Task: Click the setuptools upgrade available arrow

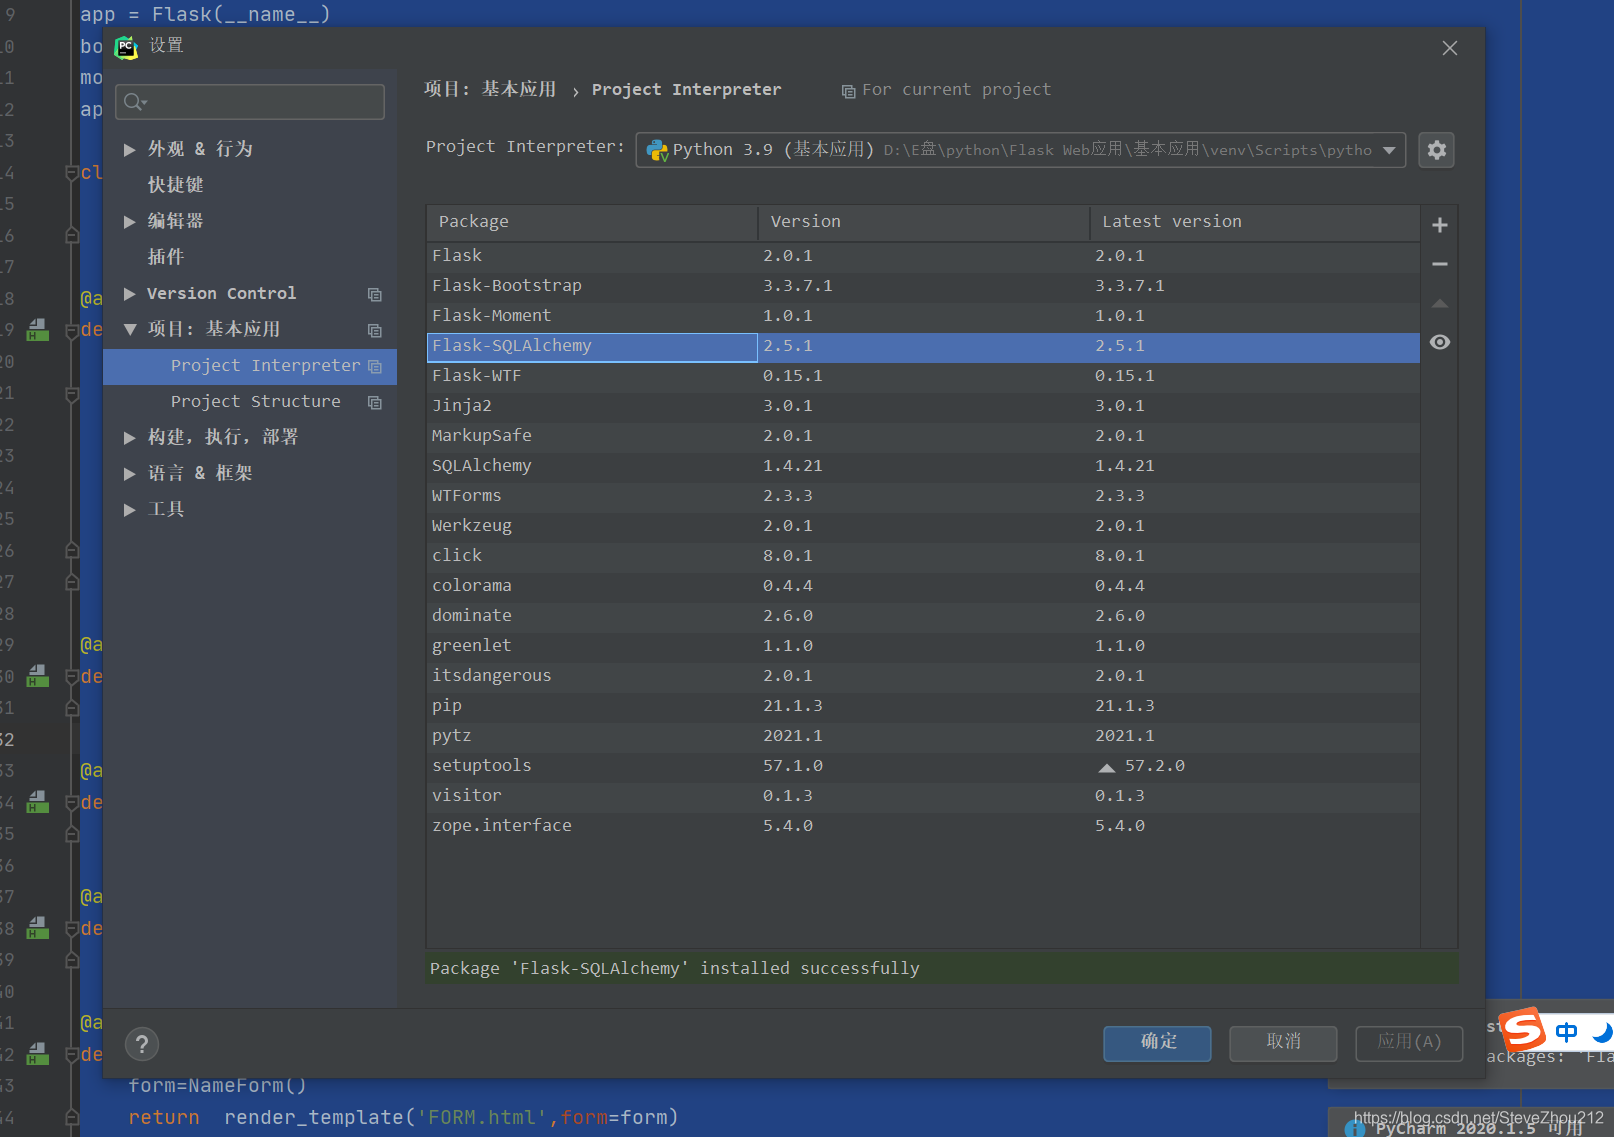Action: coord(1106,767)
